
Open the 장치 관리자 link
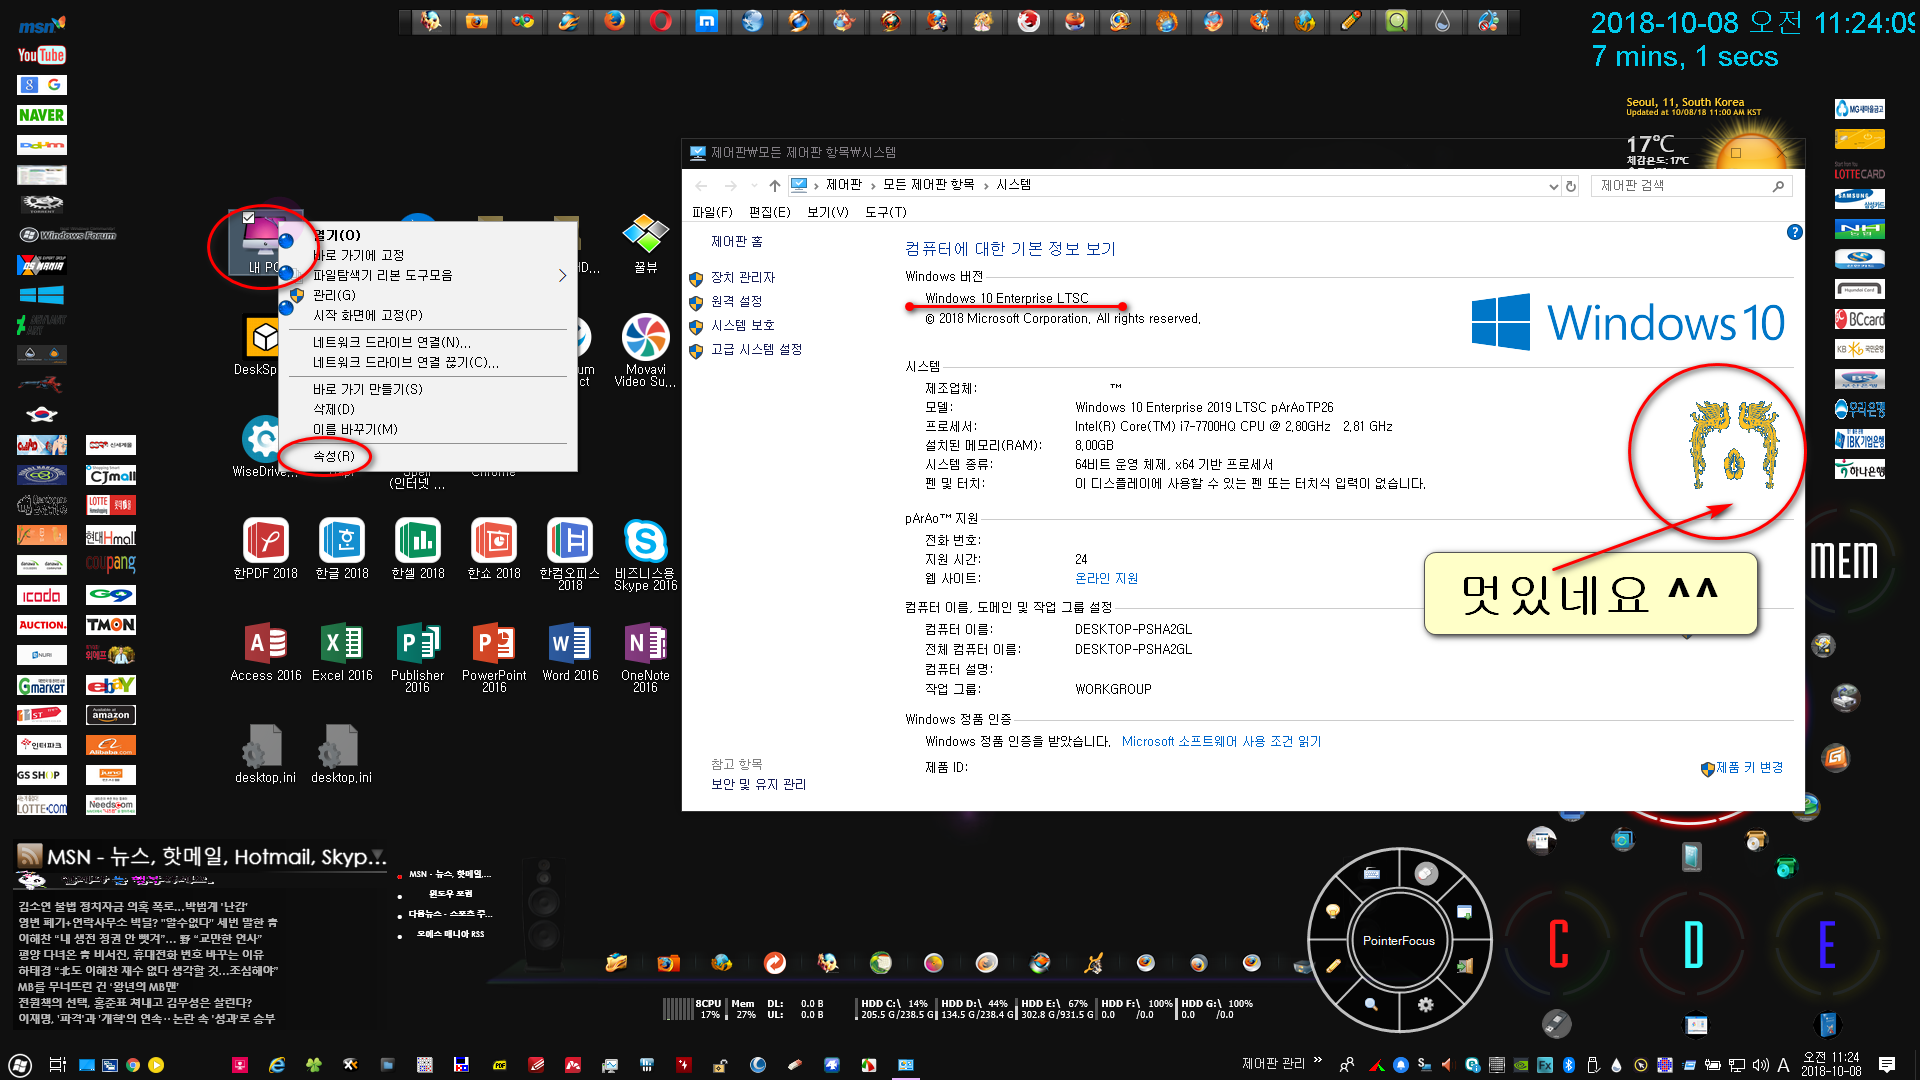(x=743, y=277)
